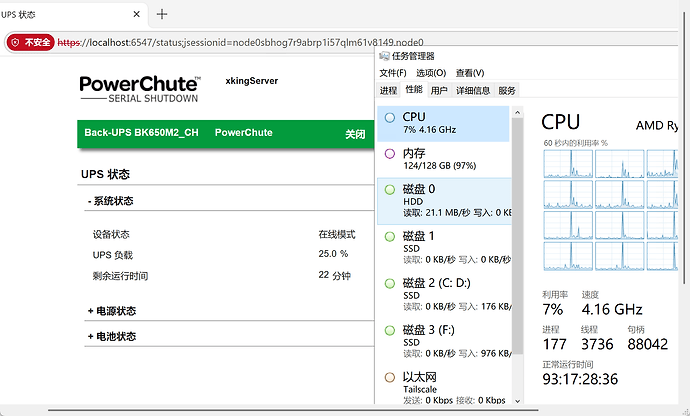Image resolution: width=690 pixels, height=416 pixels.
Task: Click the 22 分钟 remaining runtime value
Action: pyautogui.click(x=334, y=276)
